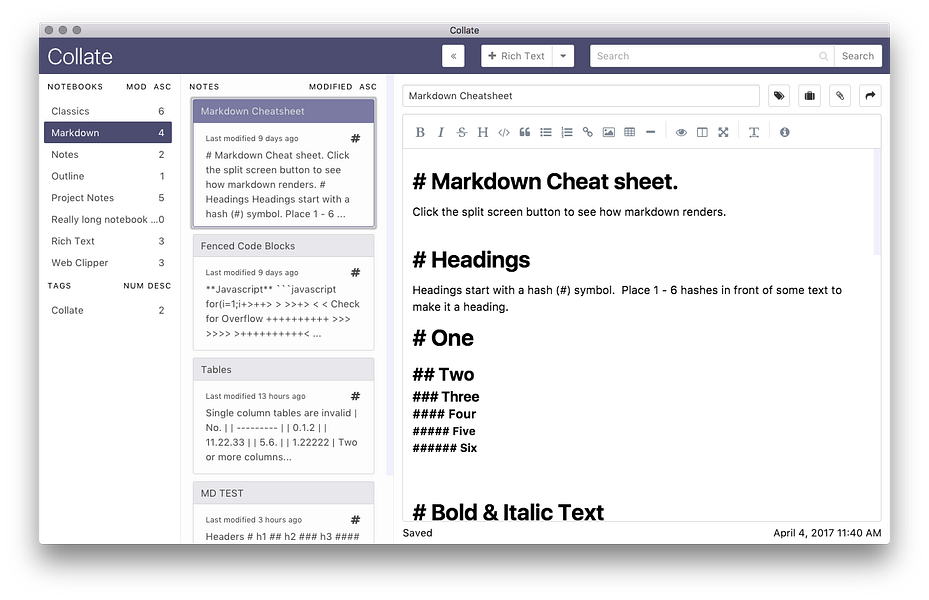Click the date 'April 4, 2017 11:40 AM'
The width and height of the screenshot is (929, 600).
pyautogui.click(x=827, y=532)
